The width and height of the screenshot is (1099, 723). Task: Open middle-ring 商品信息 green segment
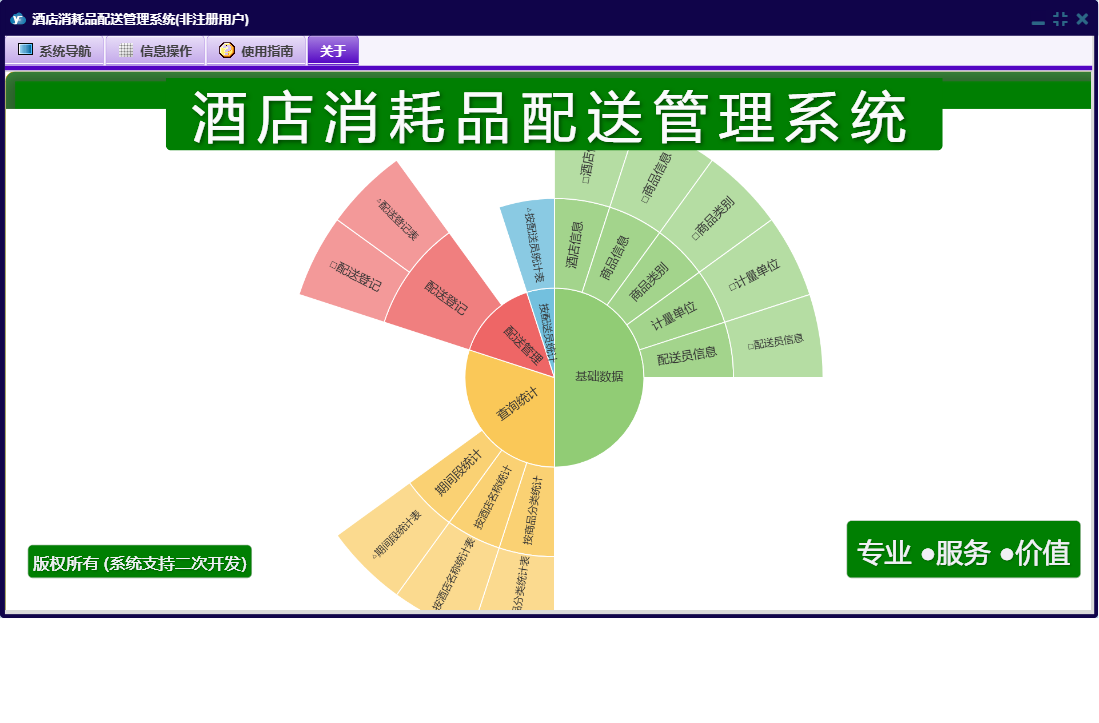click(x=615, y=258)
